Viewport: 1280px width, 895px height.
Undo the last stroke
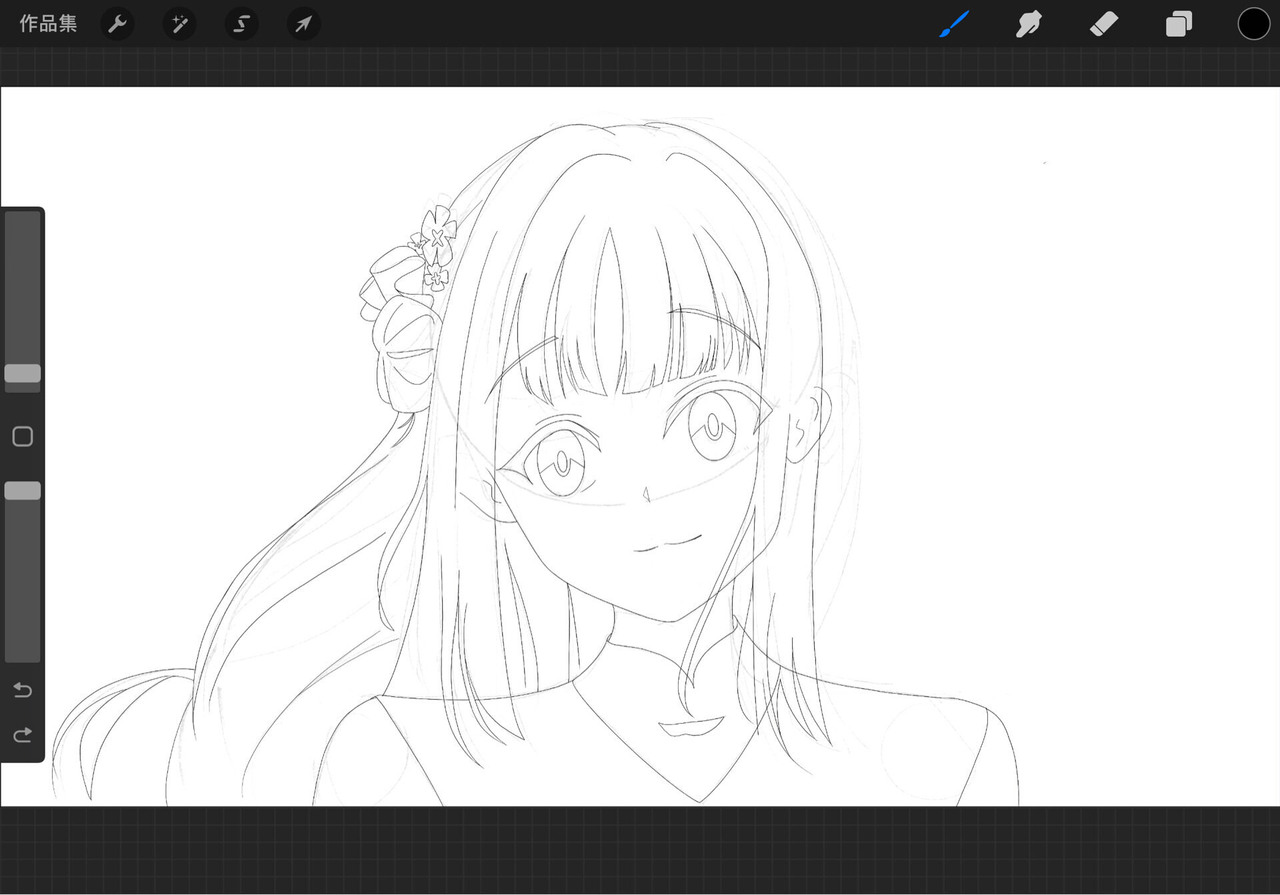tap(22, 690)
